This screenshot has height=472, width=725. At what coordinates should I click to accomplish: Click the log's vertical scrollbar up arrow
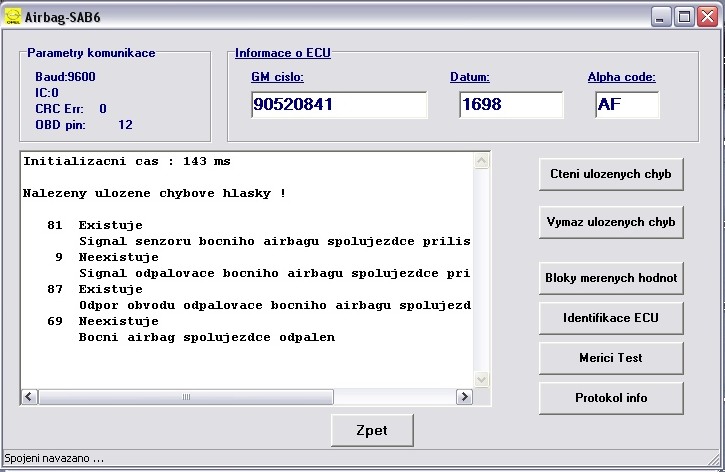click(x=482, y=161)
